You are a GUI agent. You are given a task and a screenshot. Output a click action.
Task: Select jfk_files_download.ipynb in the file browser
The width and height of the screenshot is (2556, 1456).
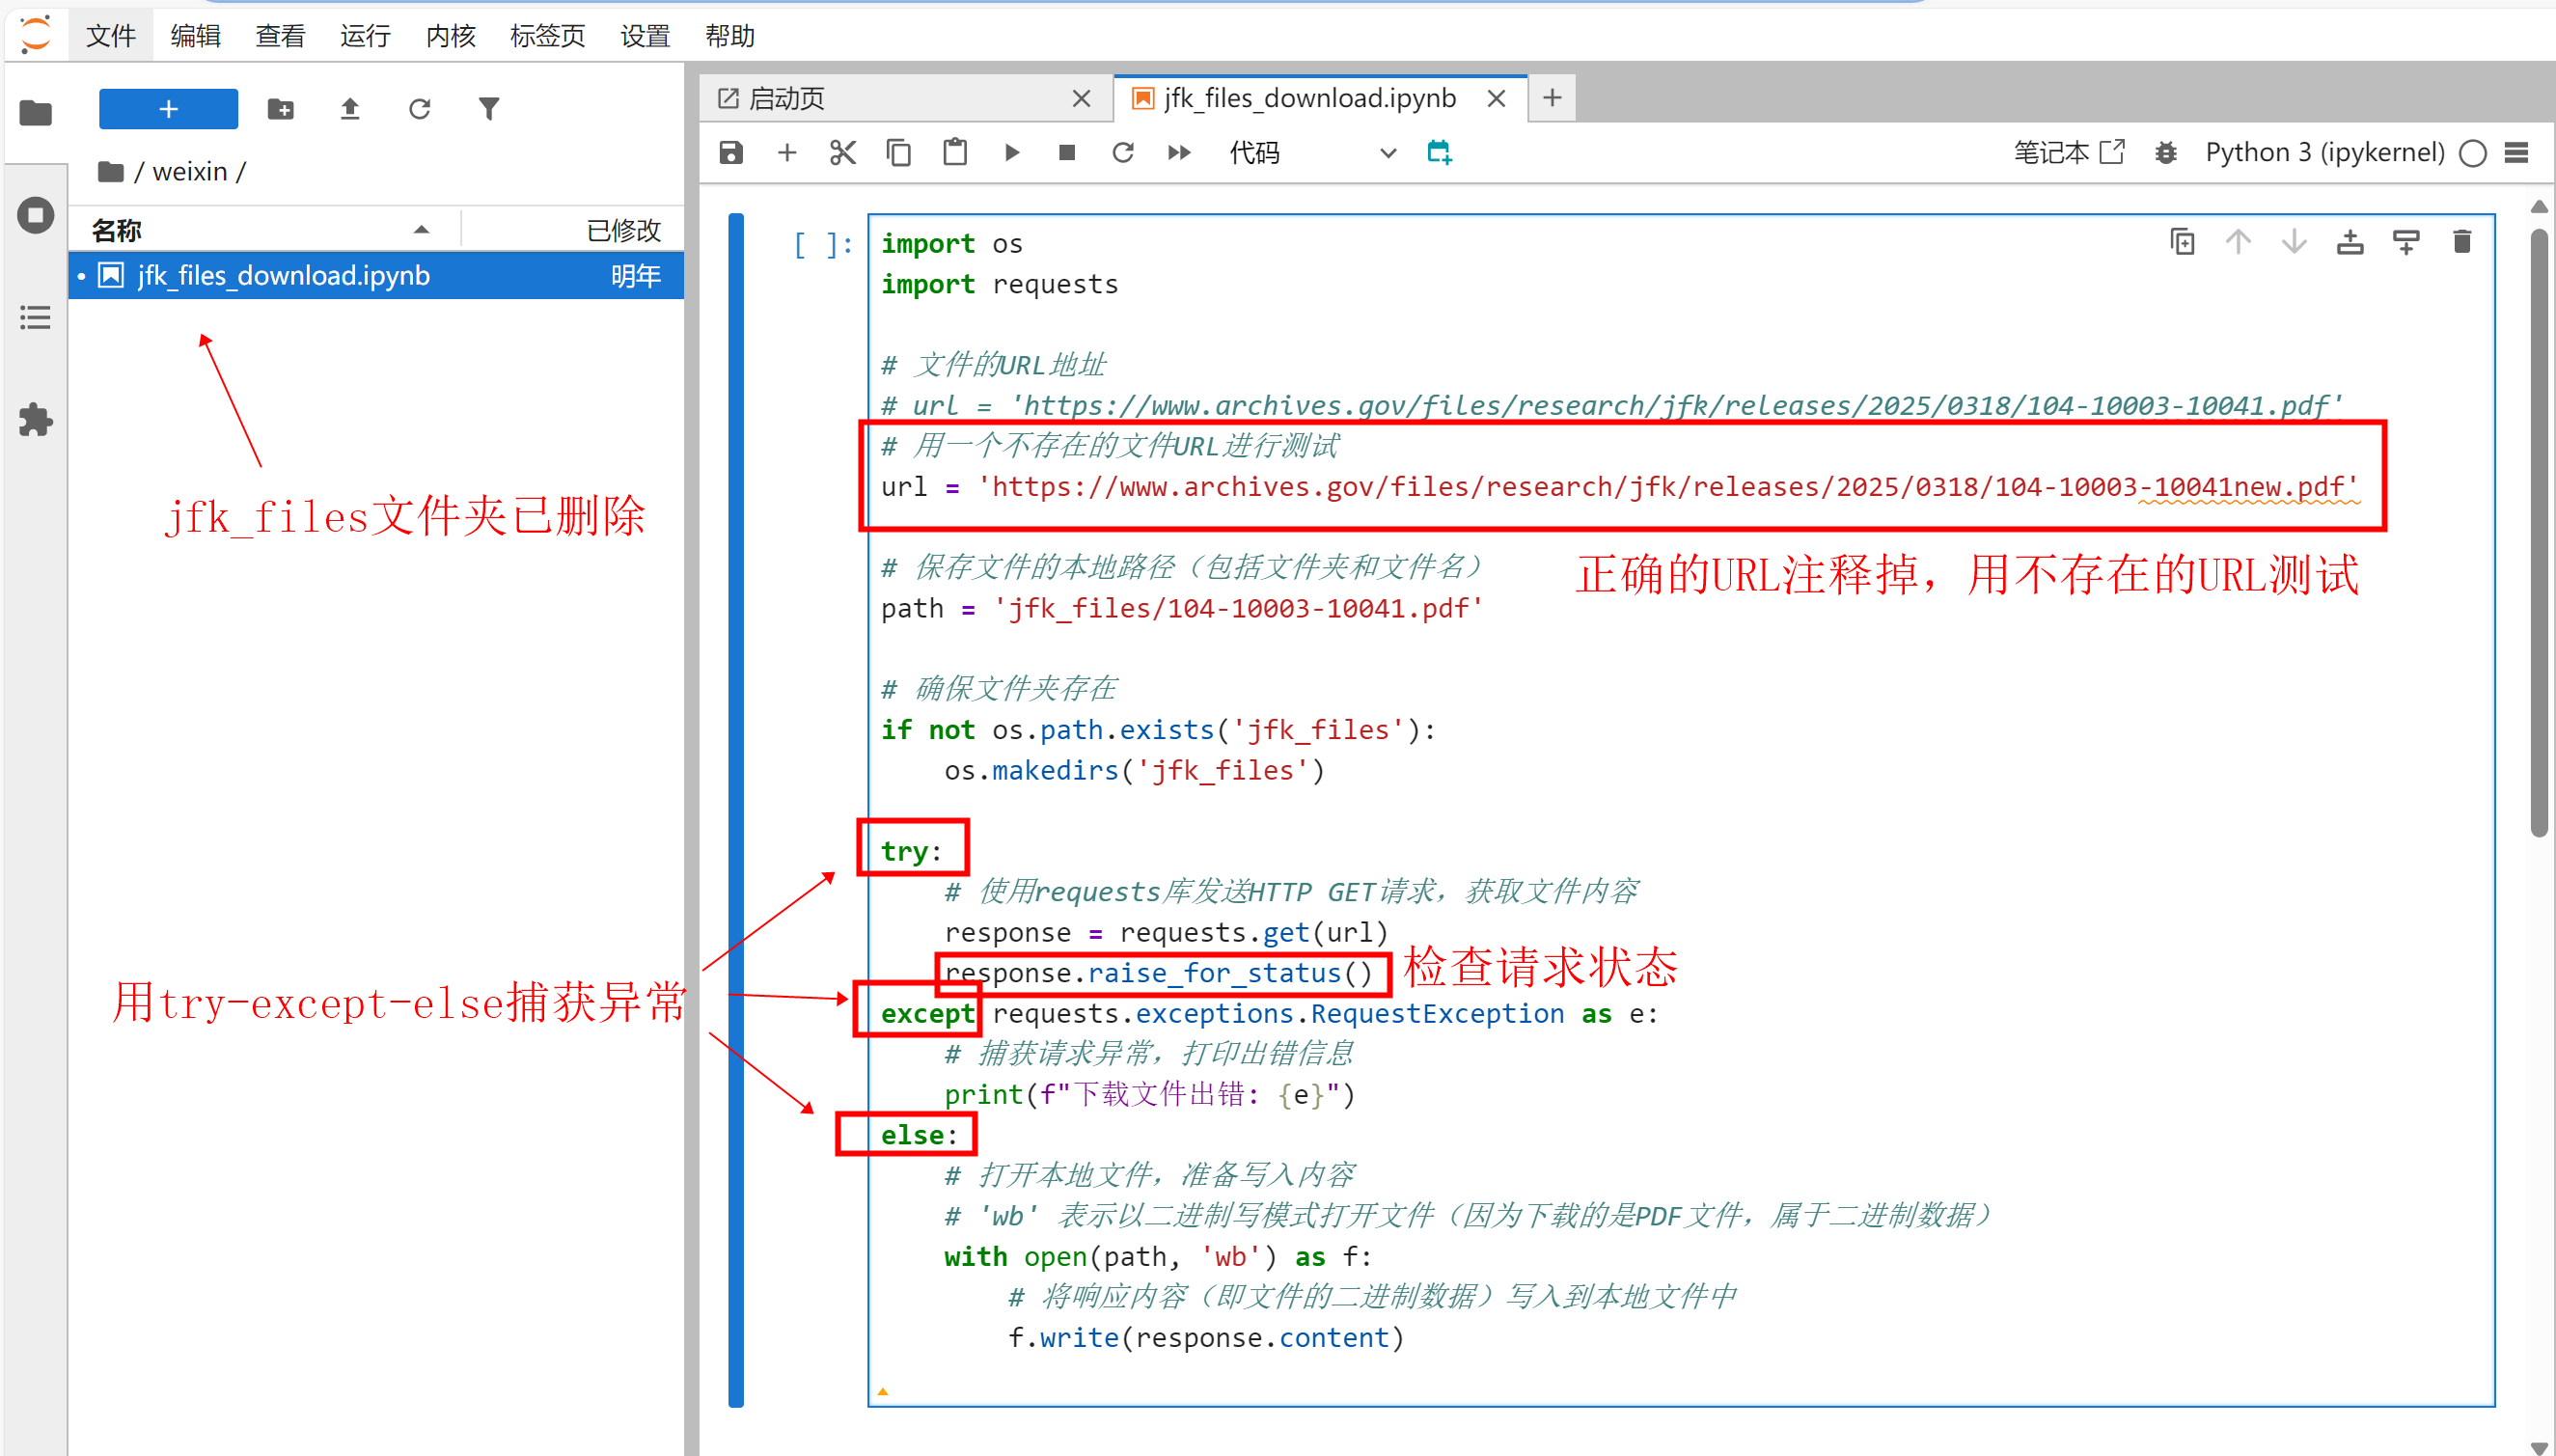[x=283, y=275]
